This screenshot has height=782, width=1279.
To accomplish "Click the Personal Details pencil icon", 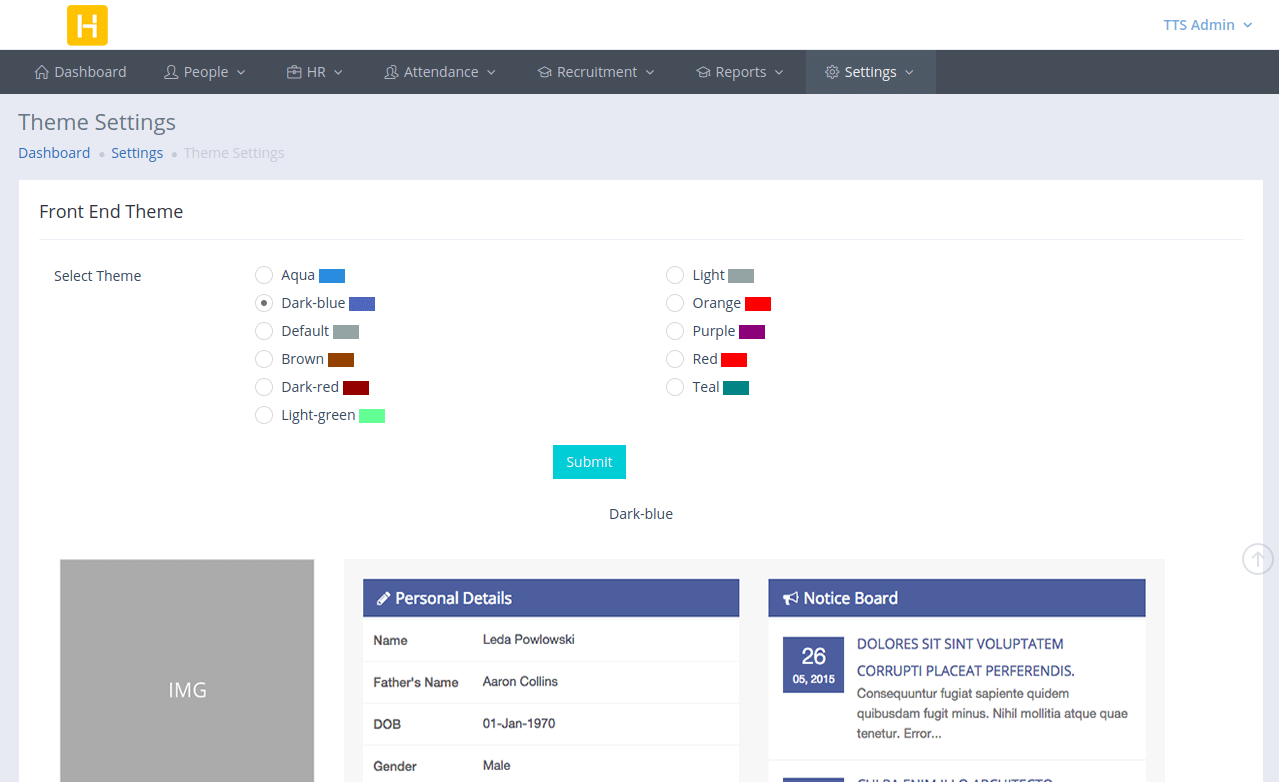I will pyautogui.click(x=383, y=598).
